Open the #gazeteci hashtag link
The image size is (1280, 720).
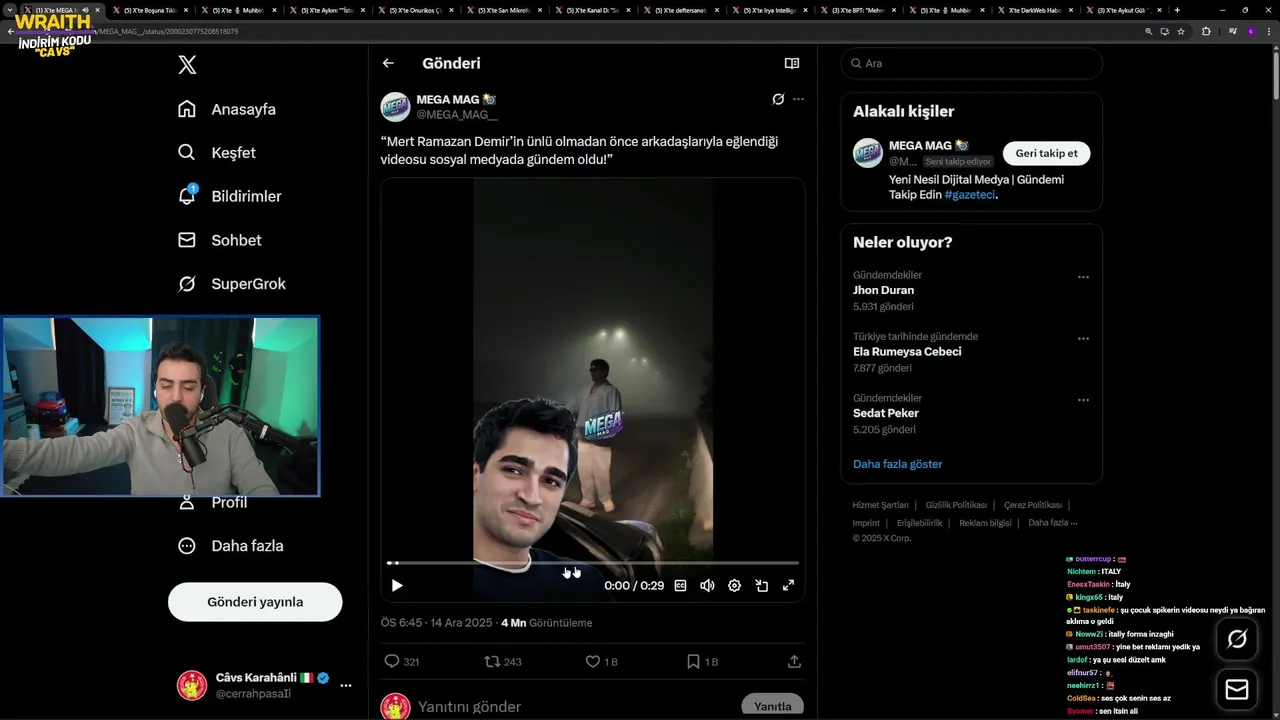(x=969, y=195)
